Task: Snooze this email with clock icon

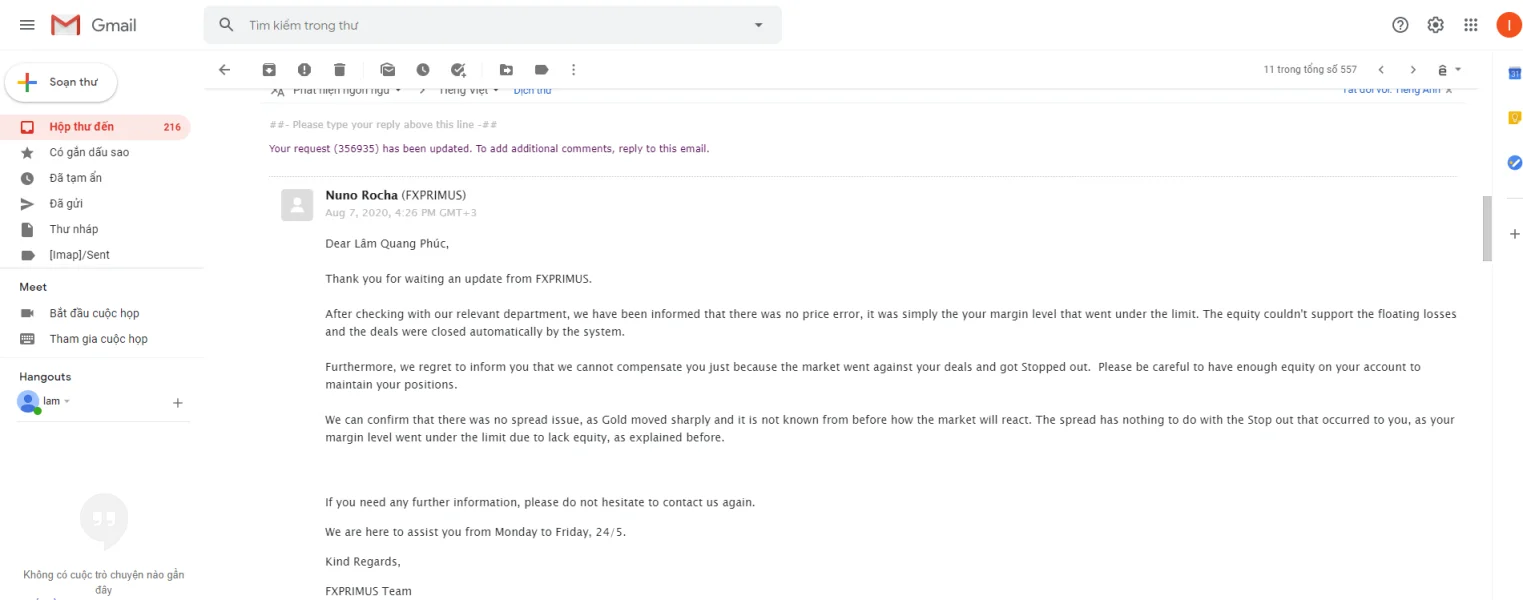Action: pos(423,70)
